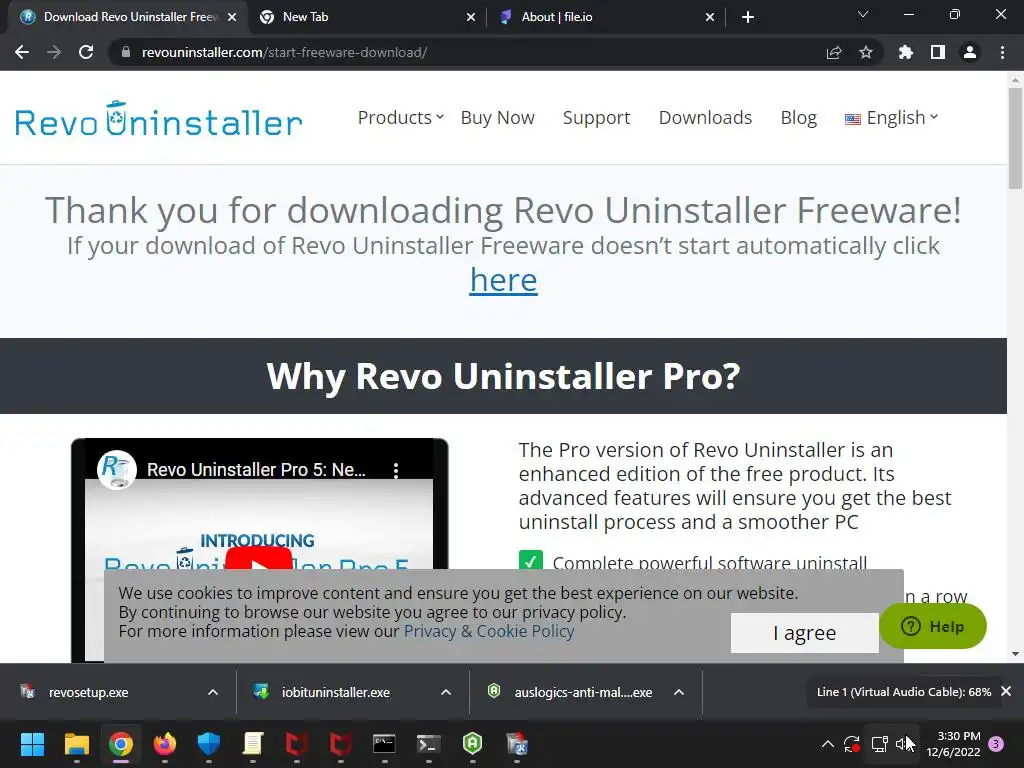
Task: Open the tab search chevron
Action: 863,14
